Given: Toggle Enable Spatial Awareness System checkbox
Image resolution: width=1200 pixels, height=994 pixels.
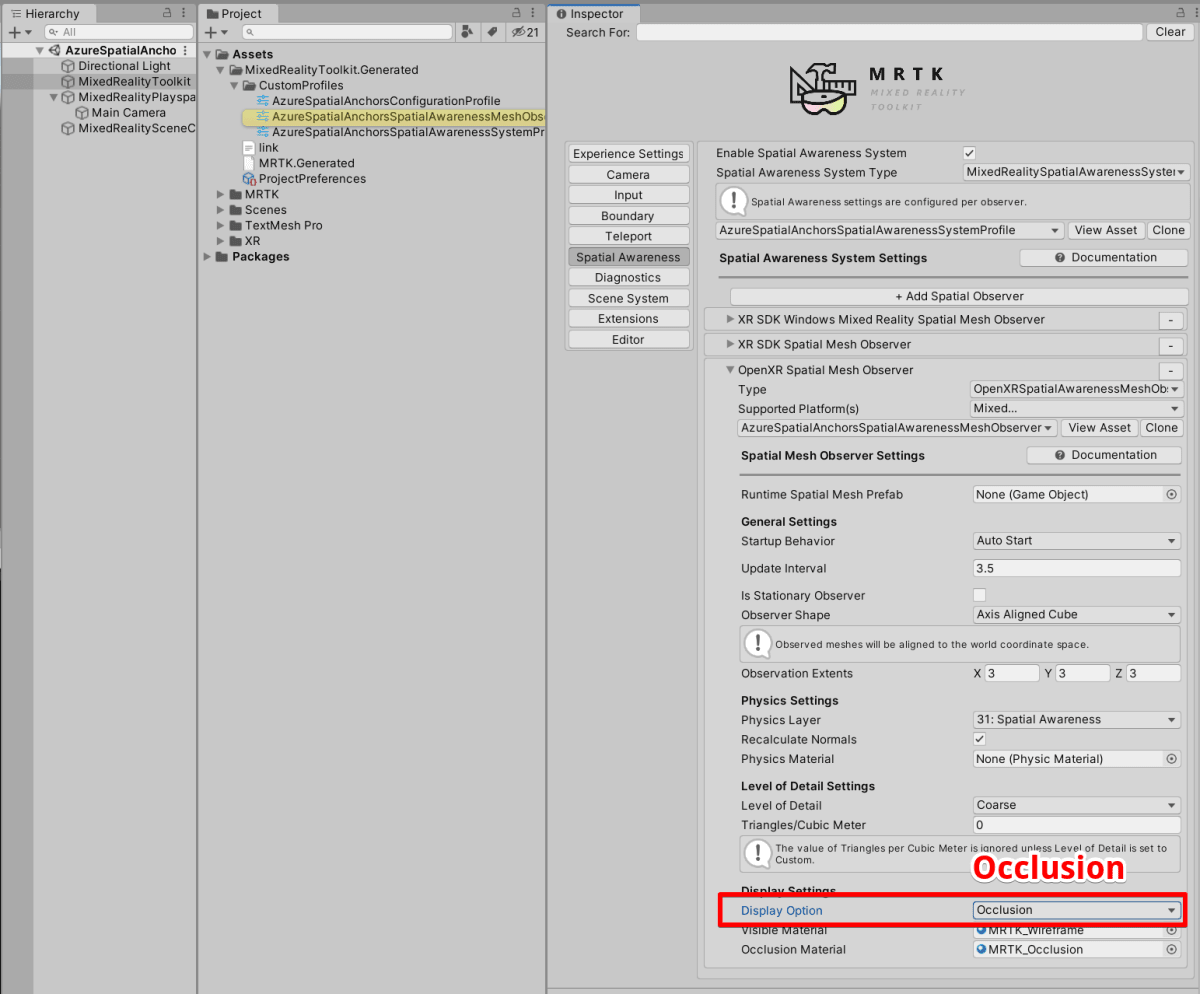Looking at the screenshot, I should point(969,153).
